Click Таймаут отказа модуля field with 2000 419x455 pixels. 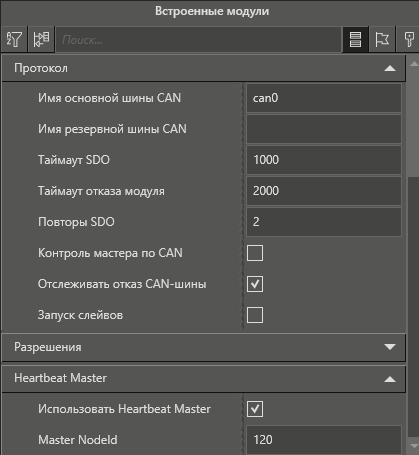(x=324, y=191)
